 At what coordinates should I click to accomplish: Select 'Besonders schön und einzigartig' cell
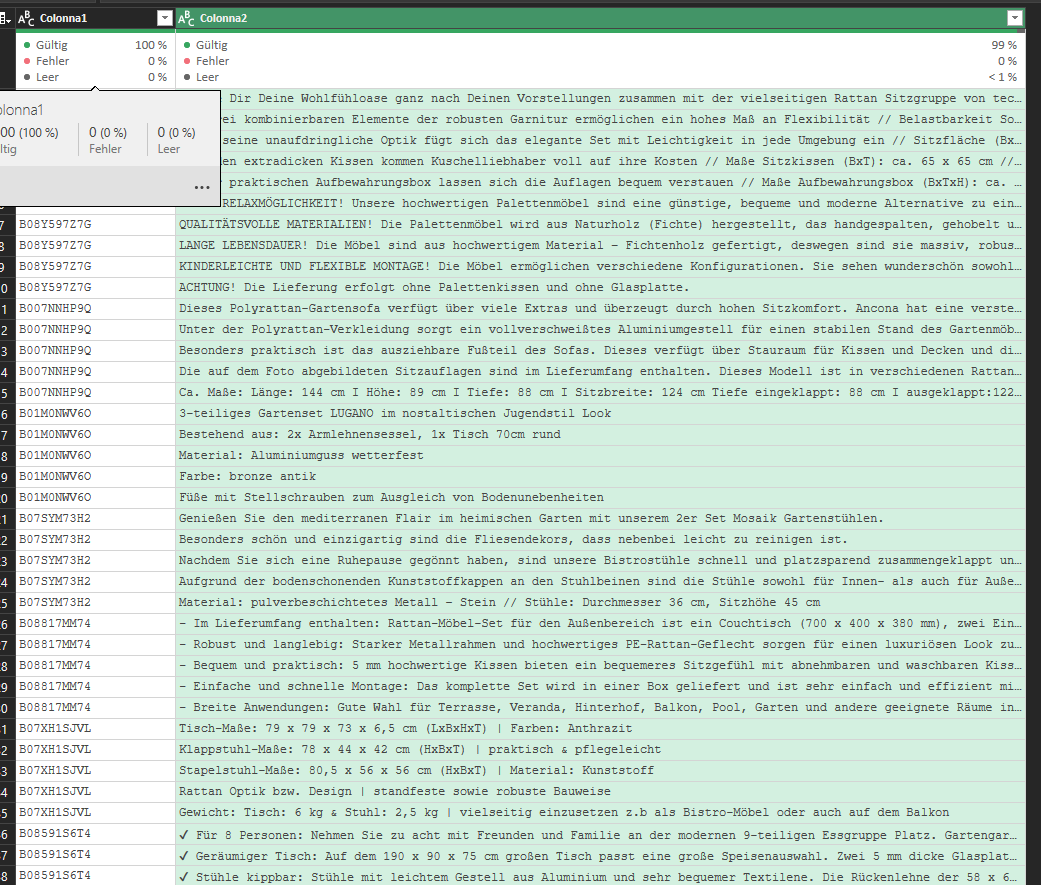coord(600,540)
